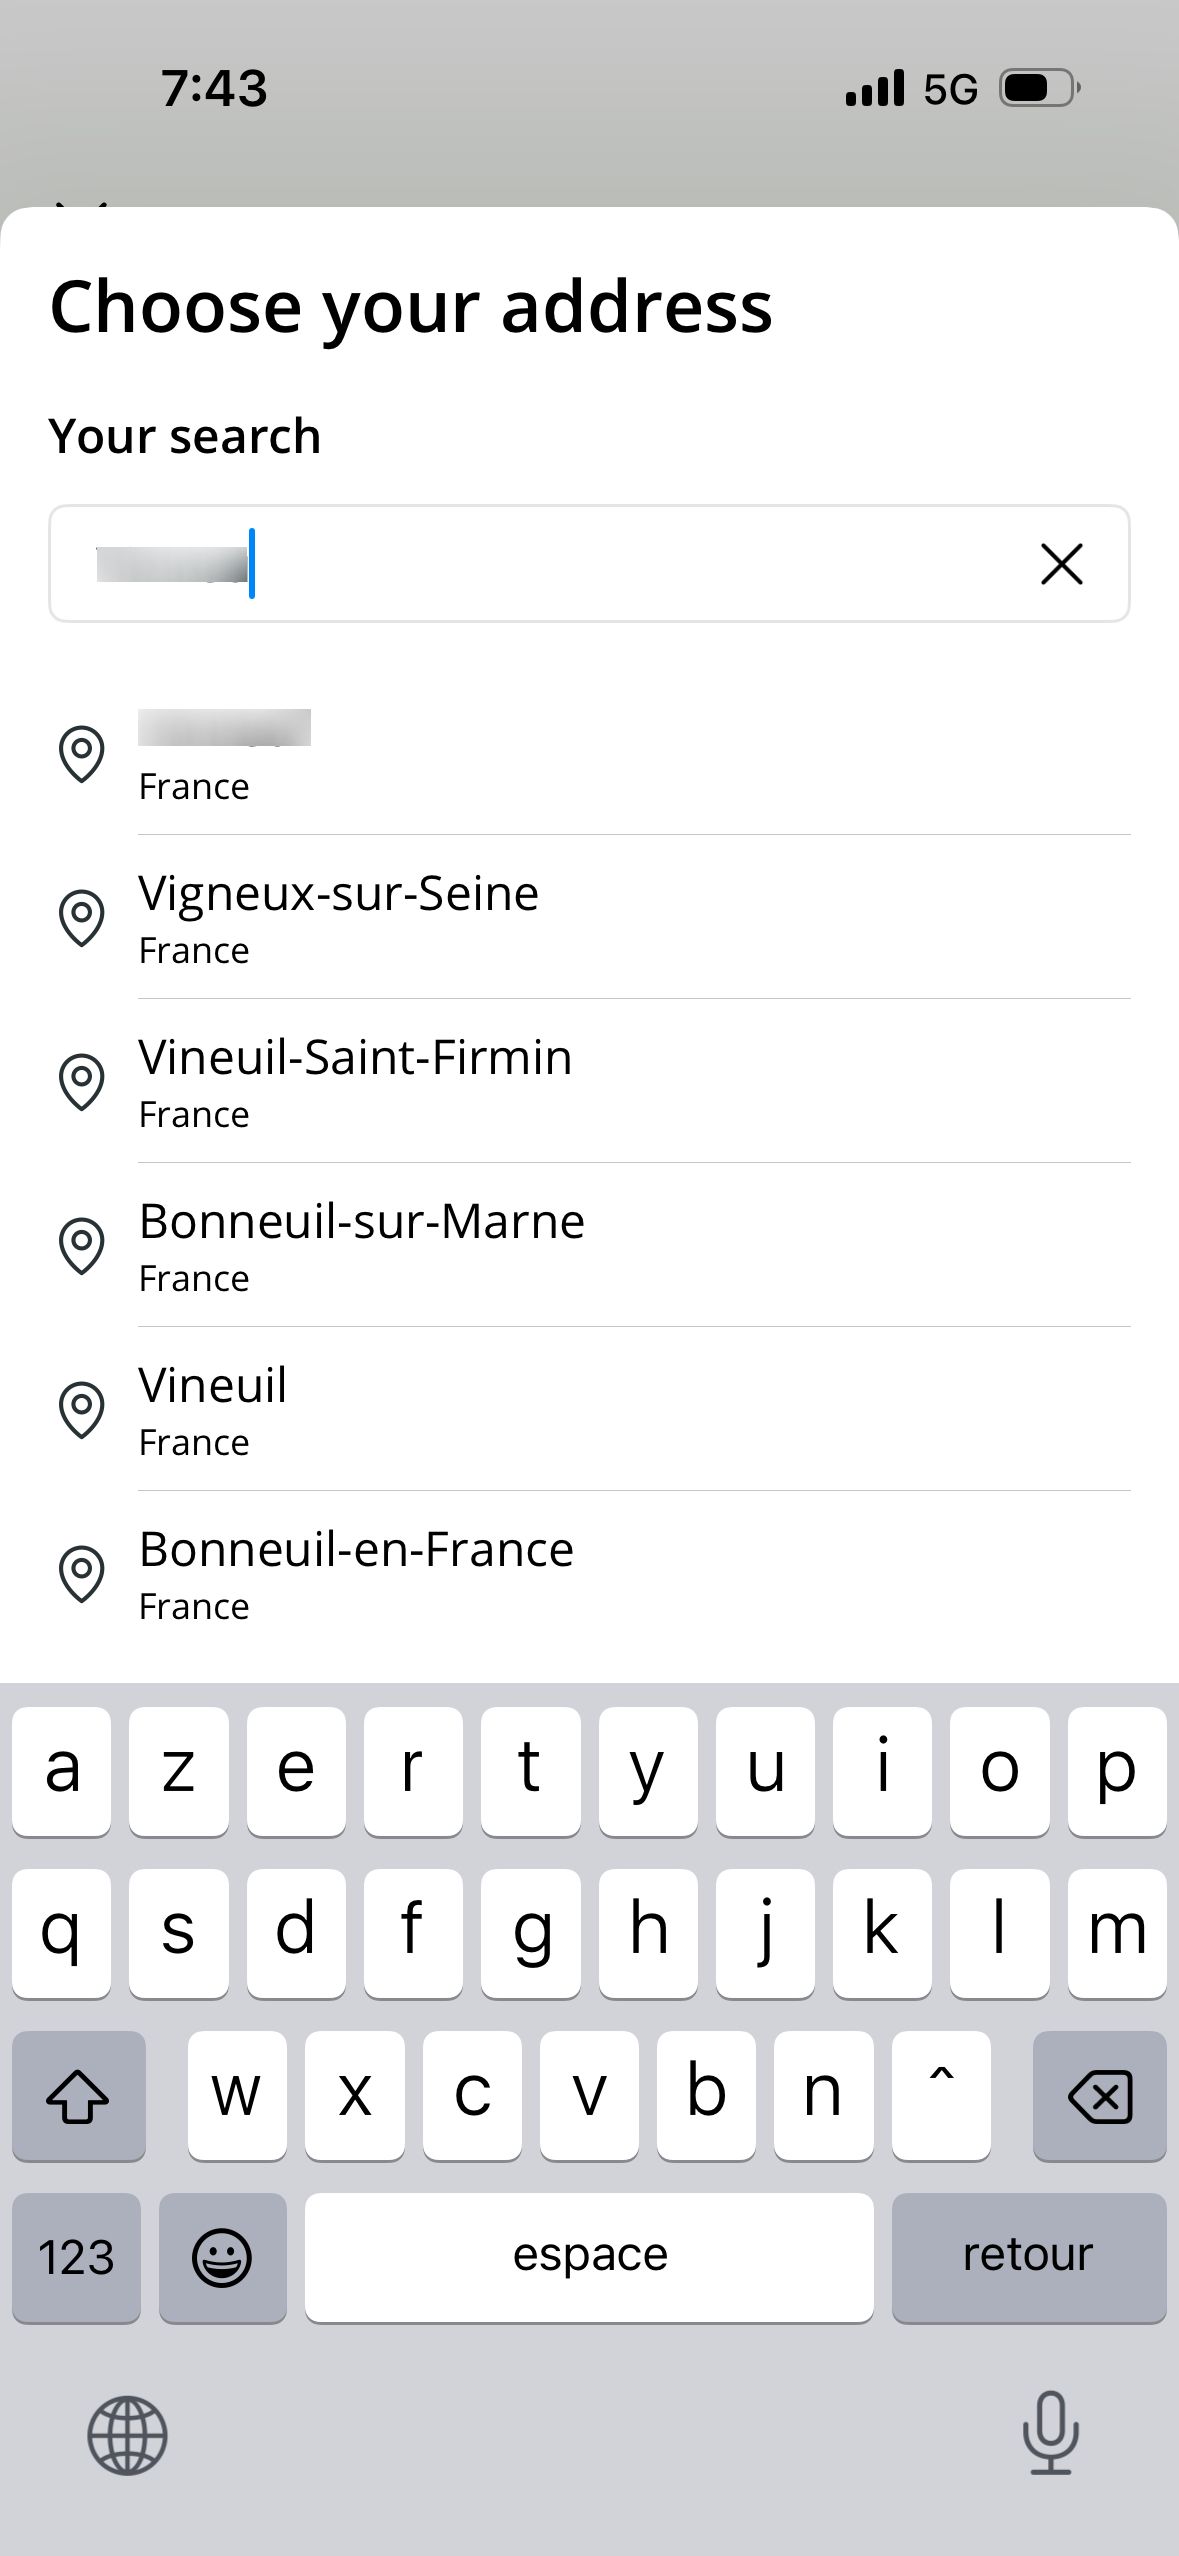Switch to the 123 numeric keyboard
1179x2556 pixels.
pyautogui.click(x=76, y=2257)
